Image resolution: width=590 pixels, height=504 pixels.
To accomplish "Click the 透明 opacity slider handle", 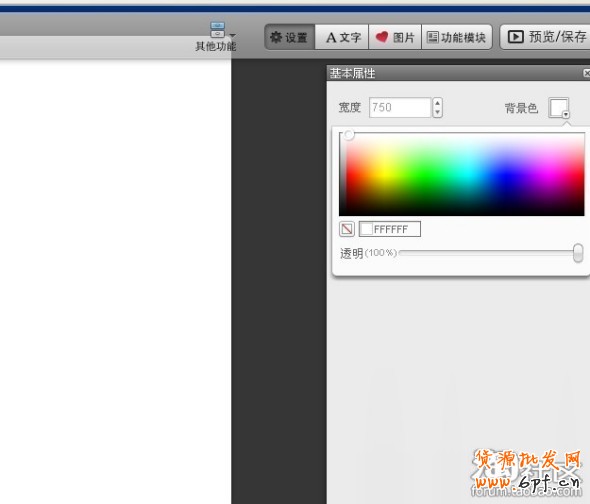I will pos(578,253).
